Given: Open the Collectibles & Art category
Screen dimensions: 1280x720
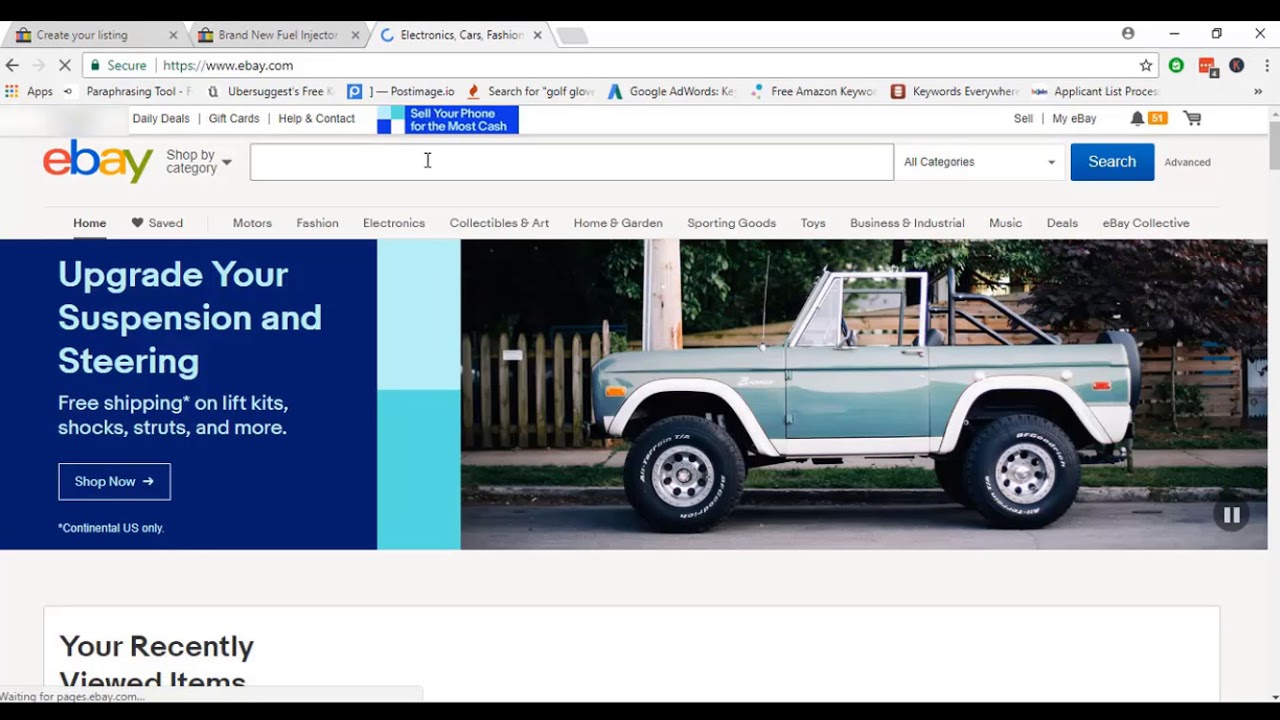Looking at the screenshot, I should [499, 223].
